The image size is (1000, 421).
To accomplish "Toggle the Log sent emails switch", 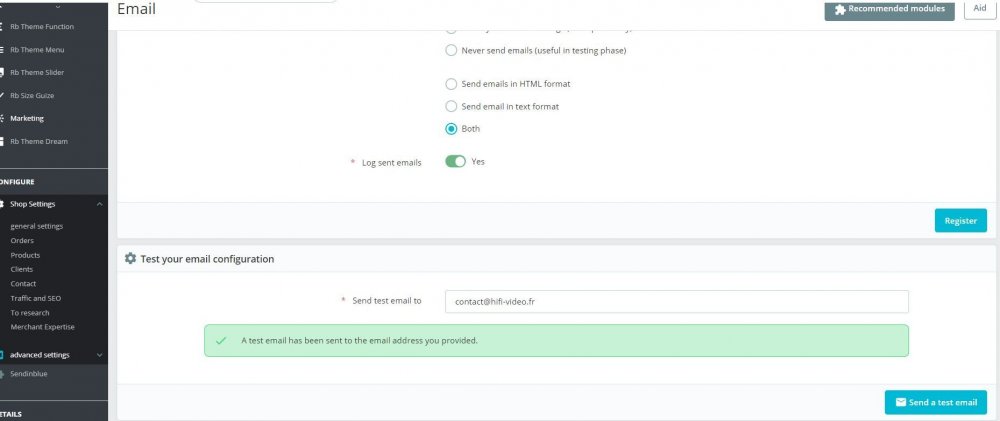I will tap(456, 162).
